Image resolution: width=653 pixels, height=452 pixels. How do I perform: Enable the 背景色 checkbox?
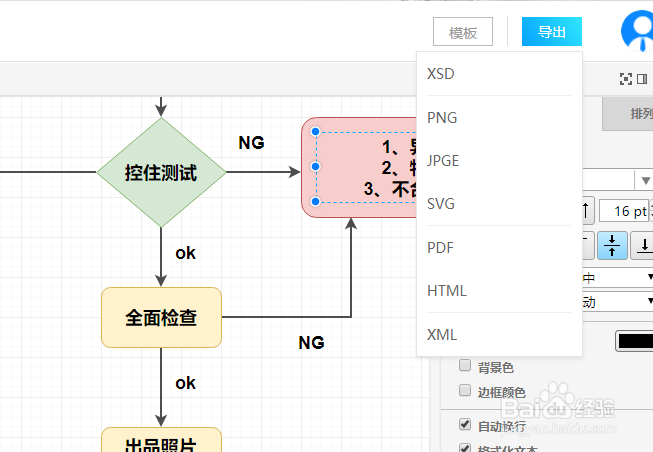pyautogui.click(x=464, y=365)
